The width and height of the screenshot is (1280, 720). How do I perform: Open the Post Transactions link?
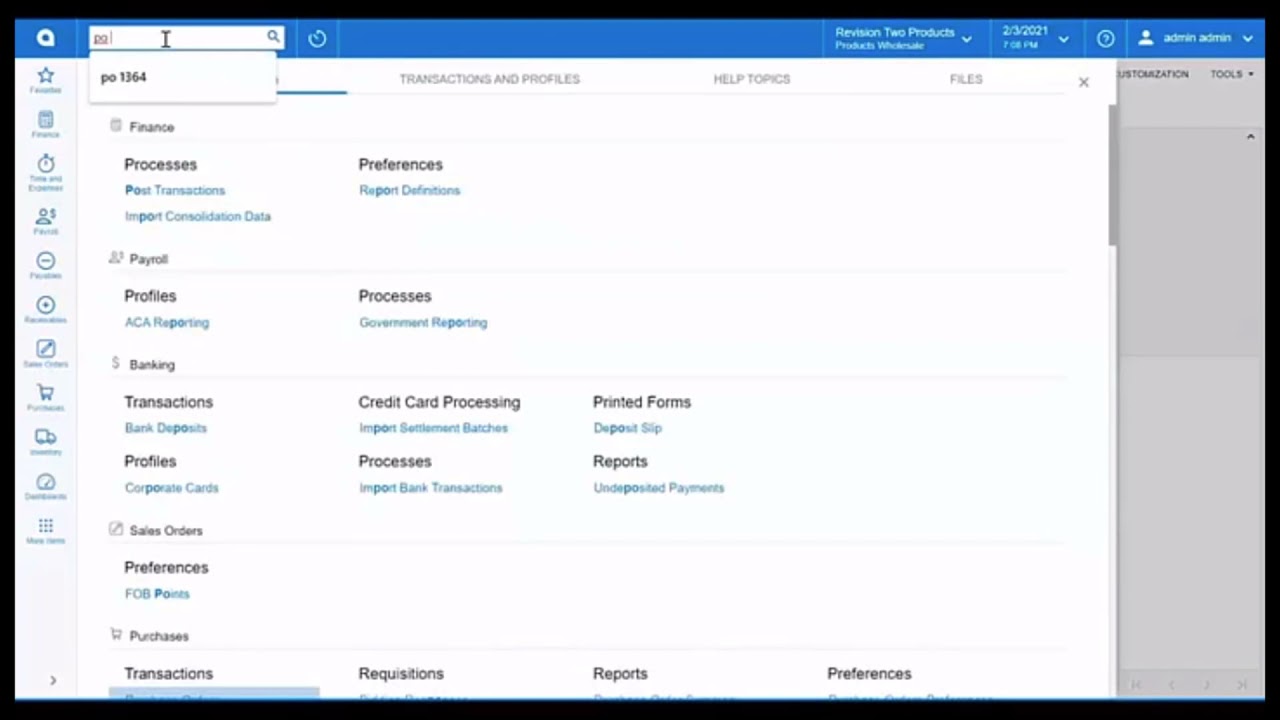point(175,190)
